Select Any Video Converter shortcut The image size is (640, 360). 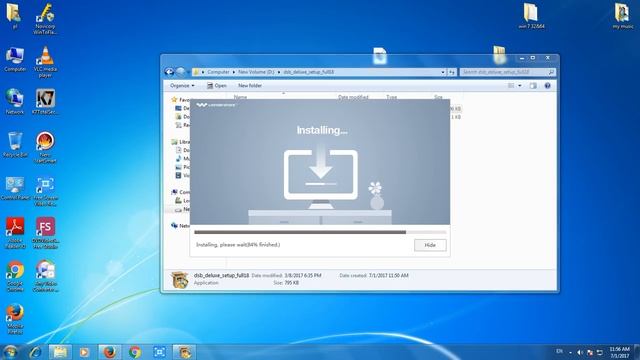[x=45, y=276]
